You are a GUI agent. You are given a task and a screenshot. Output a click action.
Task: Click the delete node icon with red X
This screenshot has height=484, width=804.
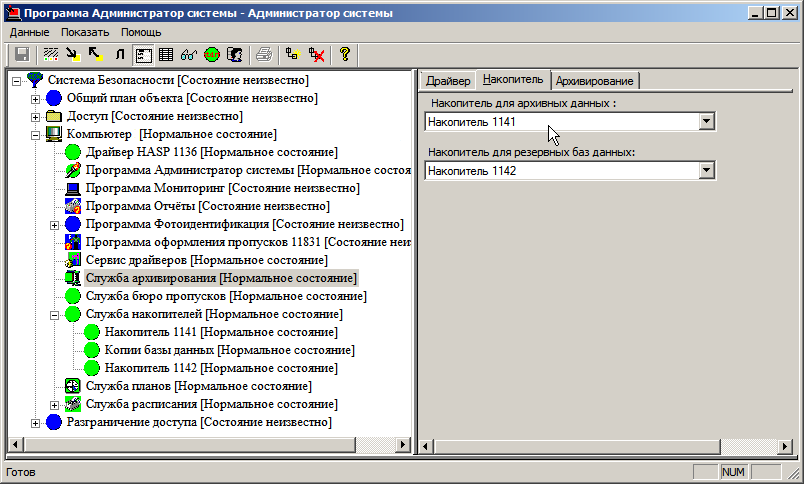point(317,55)
